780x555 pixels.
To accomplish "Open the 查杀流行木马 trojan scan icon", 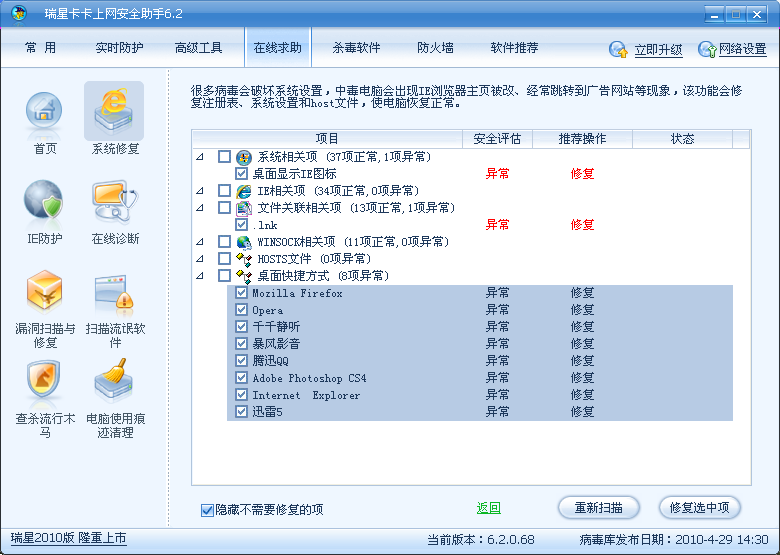I will click(x=43, y=381).
